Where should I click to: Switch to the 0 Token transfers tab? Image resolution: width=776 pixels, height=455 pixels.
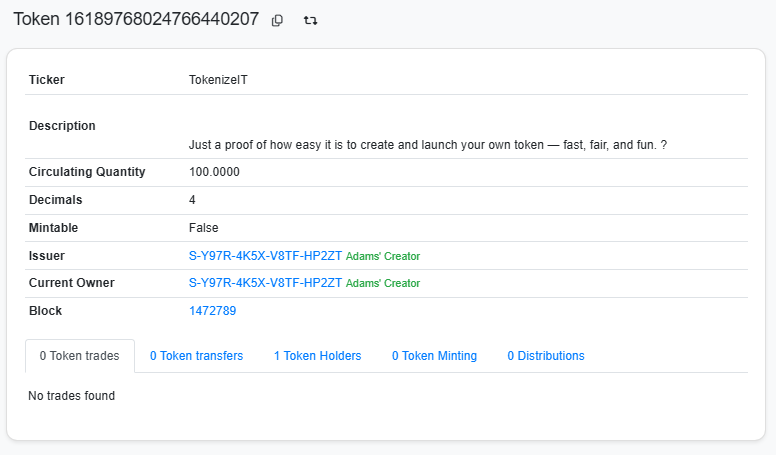point(196,356)
